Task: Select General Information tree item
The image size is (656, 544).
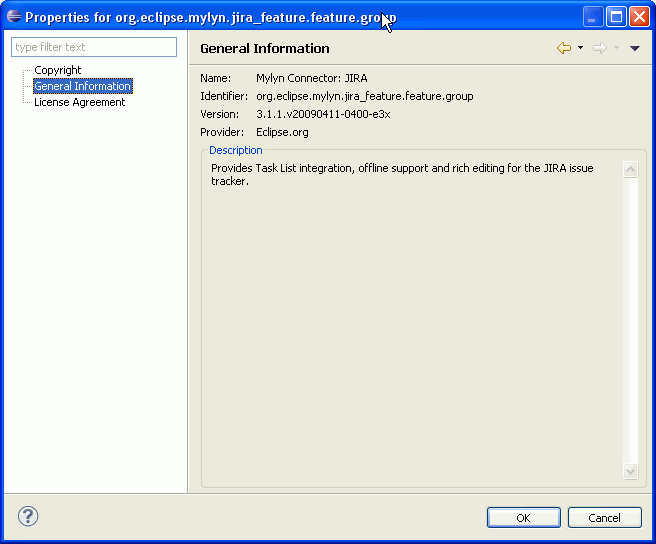Action: (83, 86)
